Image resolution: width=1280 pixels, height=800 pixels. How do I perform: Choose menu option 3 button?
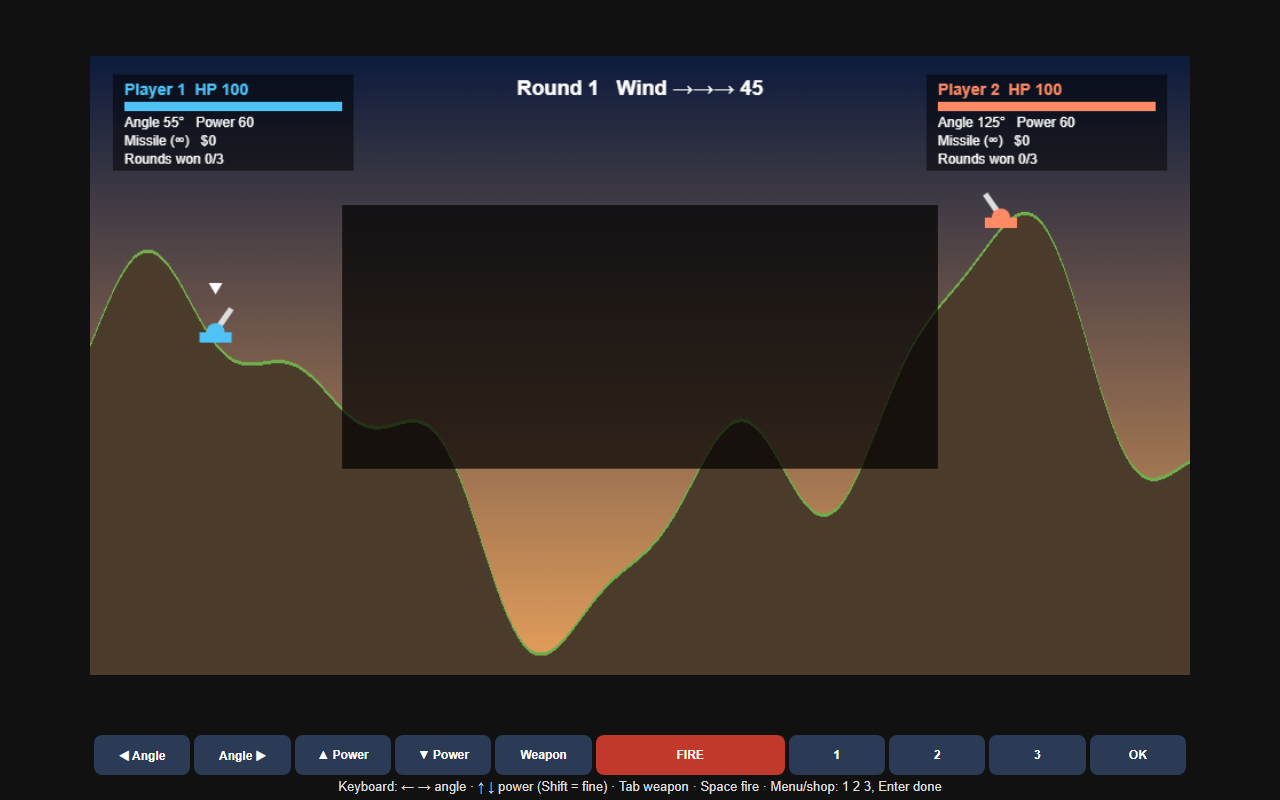pyautogui.click(x=1037, y=755)
